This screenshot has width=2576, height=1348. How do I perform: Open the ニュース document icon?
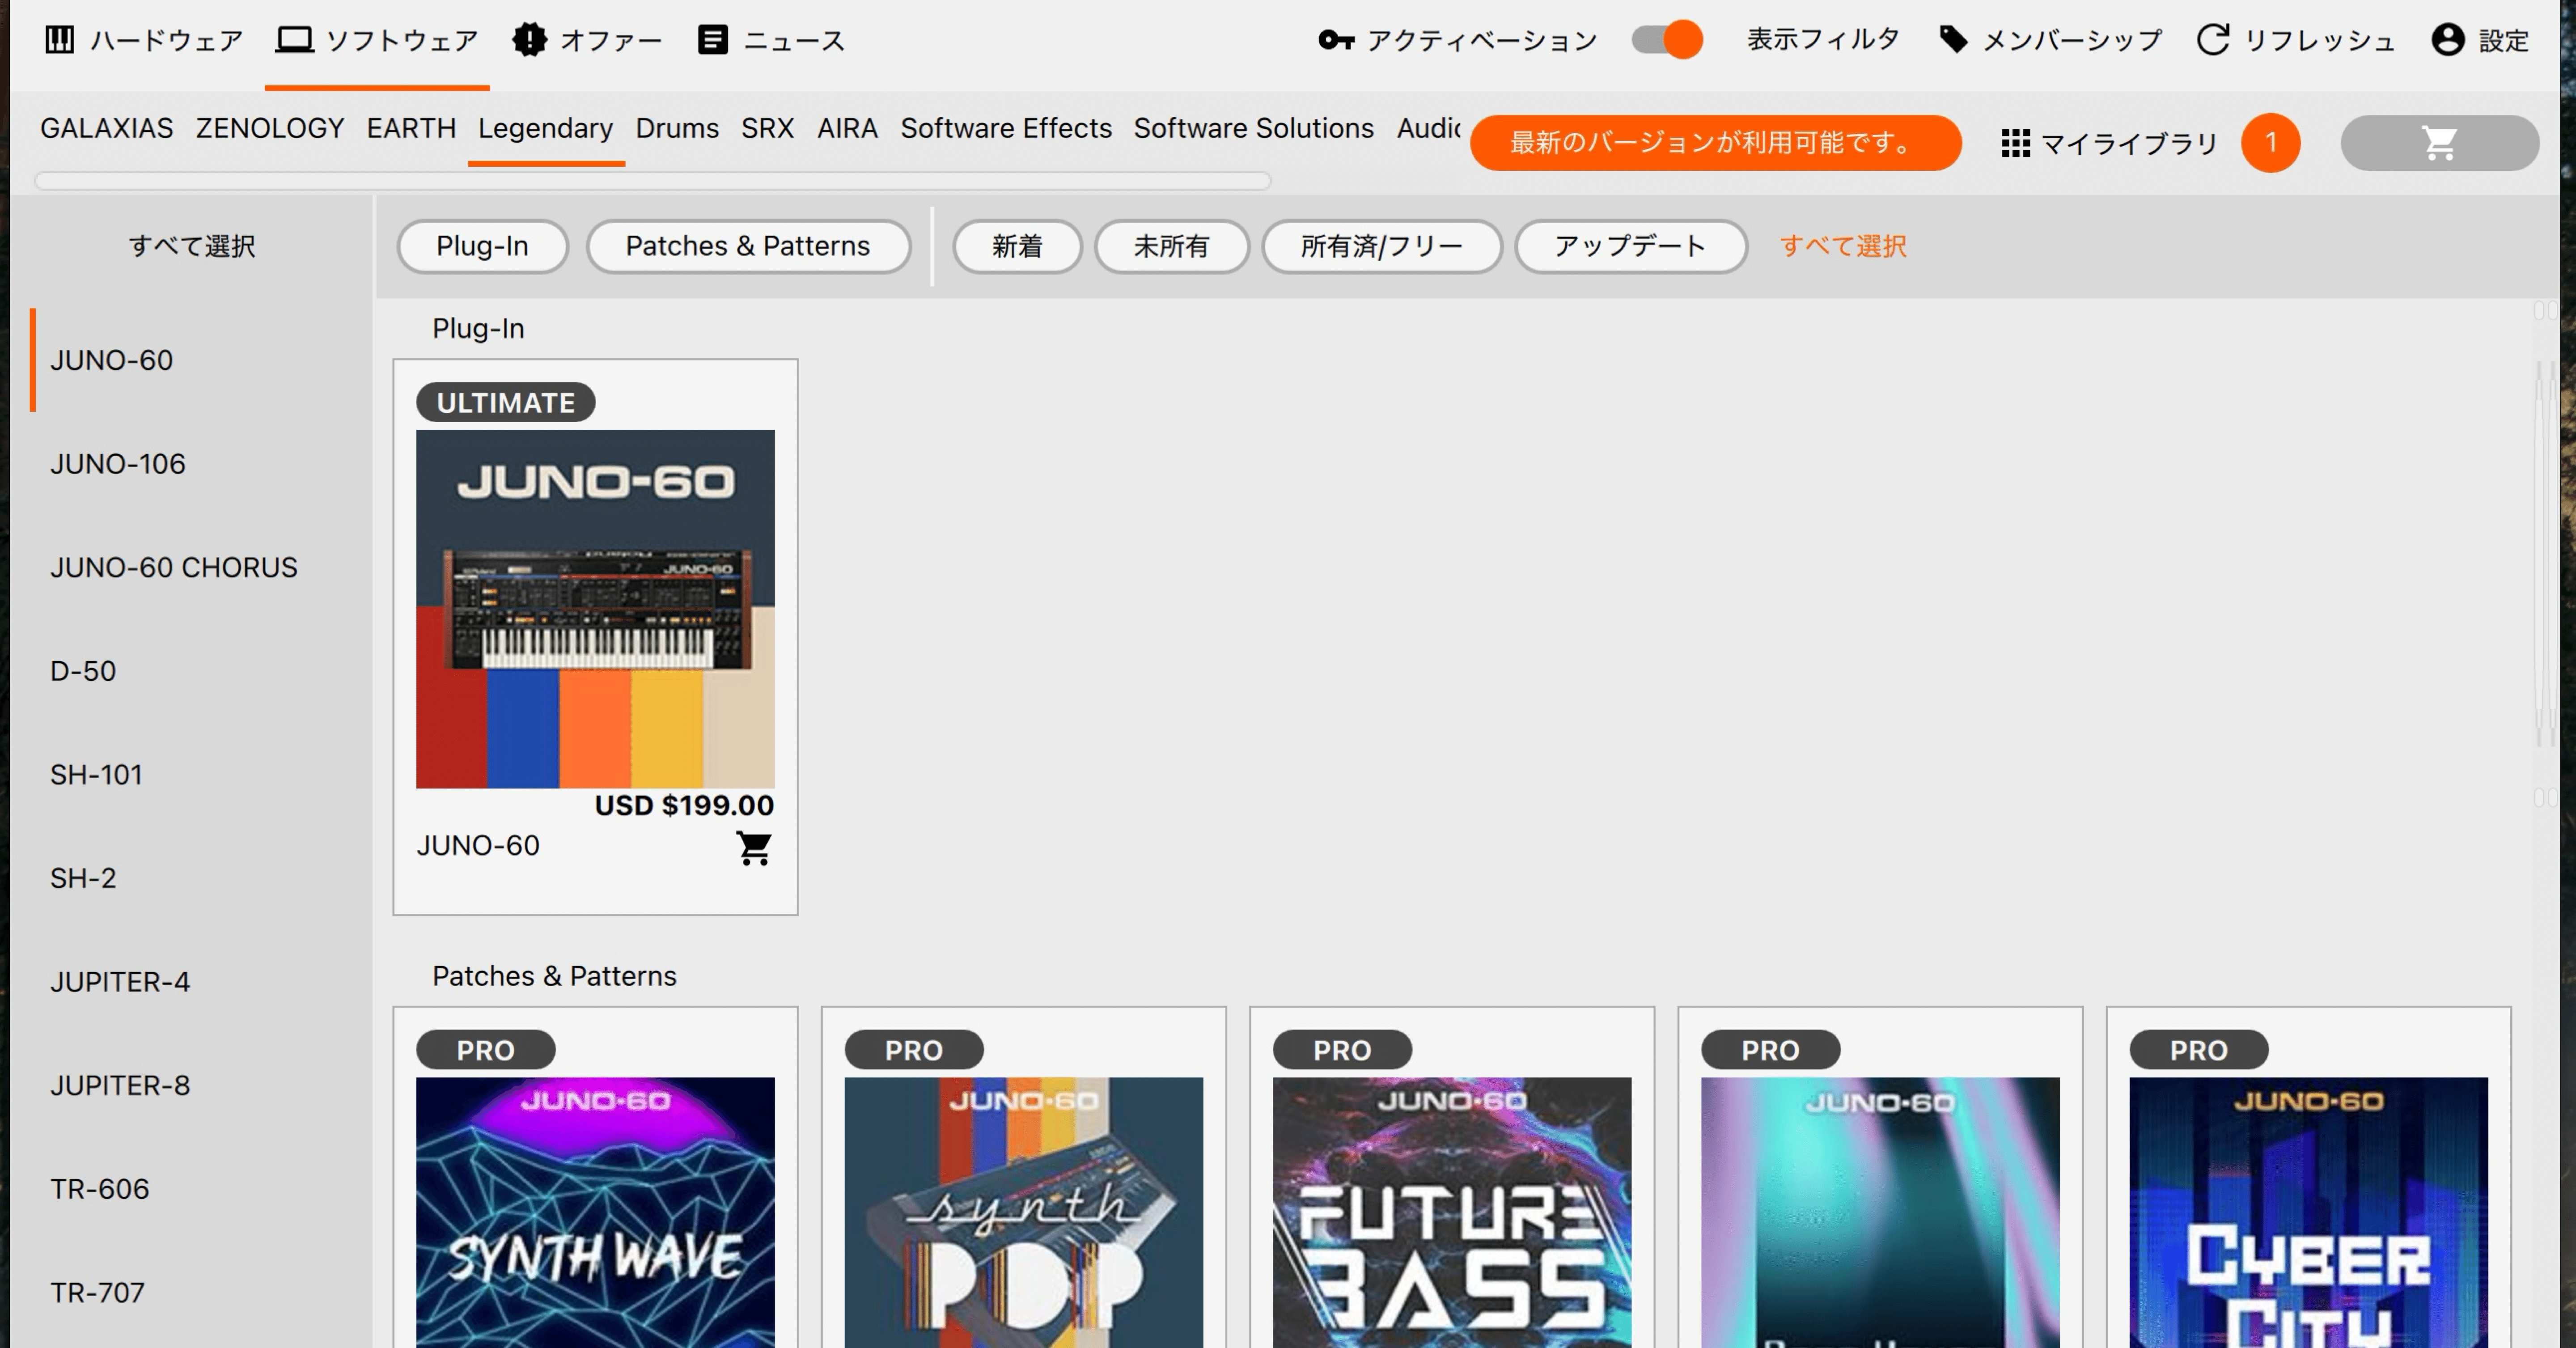coord(712,40)
